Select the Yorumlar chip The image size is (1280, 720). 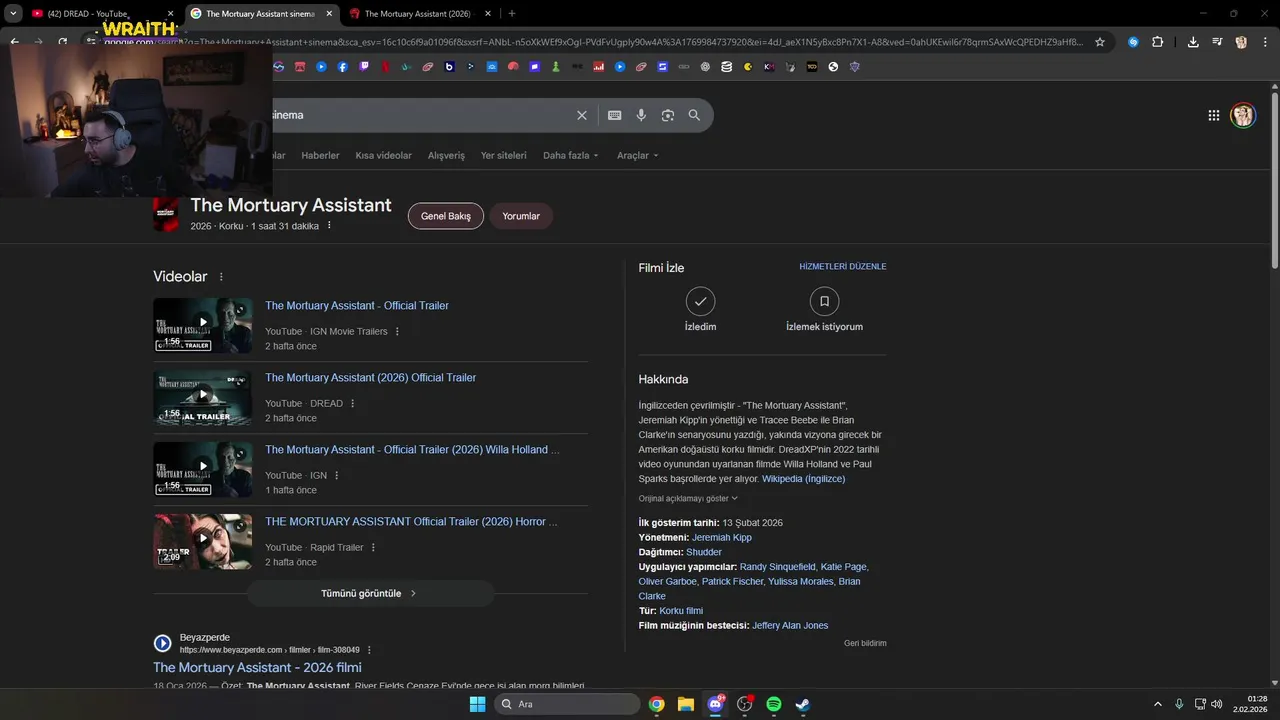[x=521, y=216]
